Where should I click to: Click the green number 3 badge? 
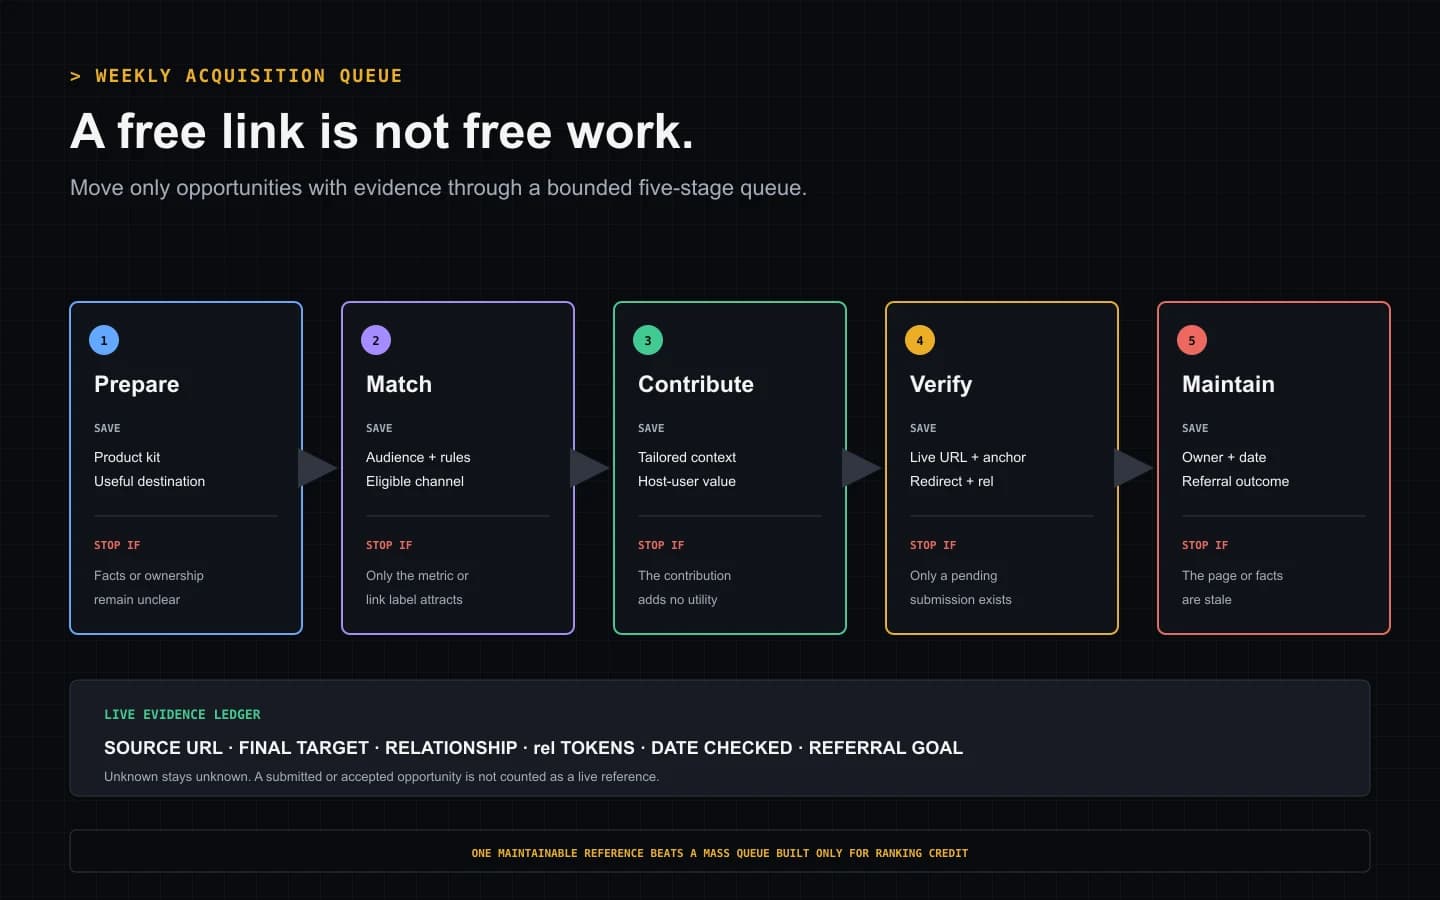pyautogui.click(x=648, y=340)
